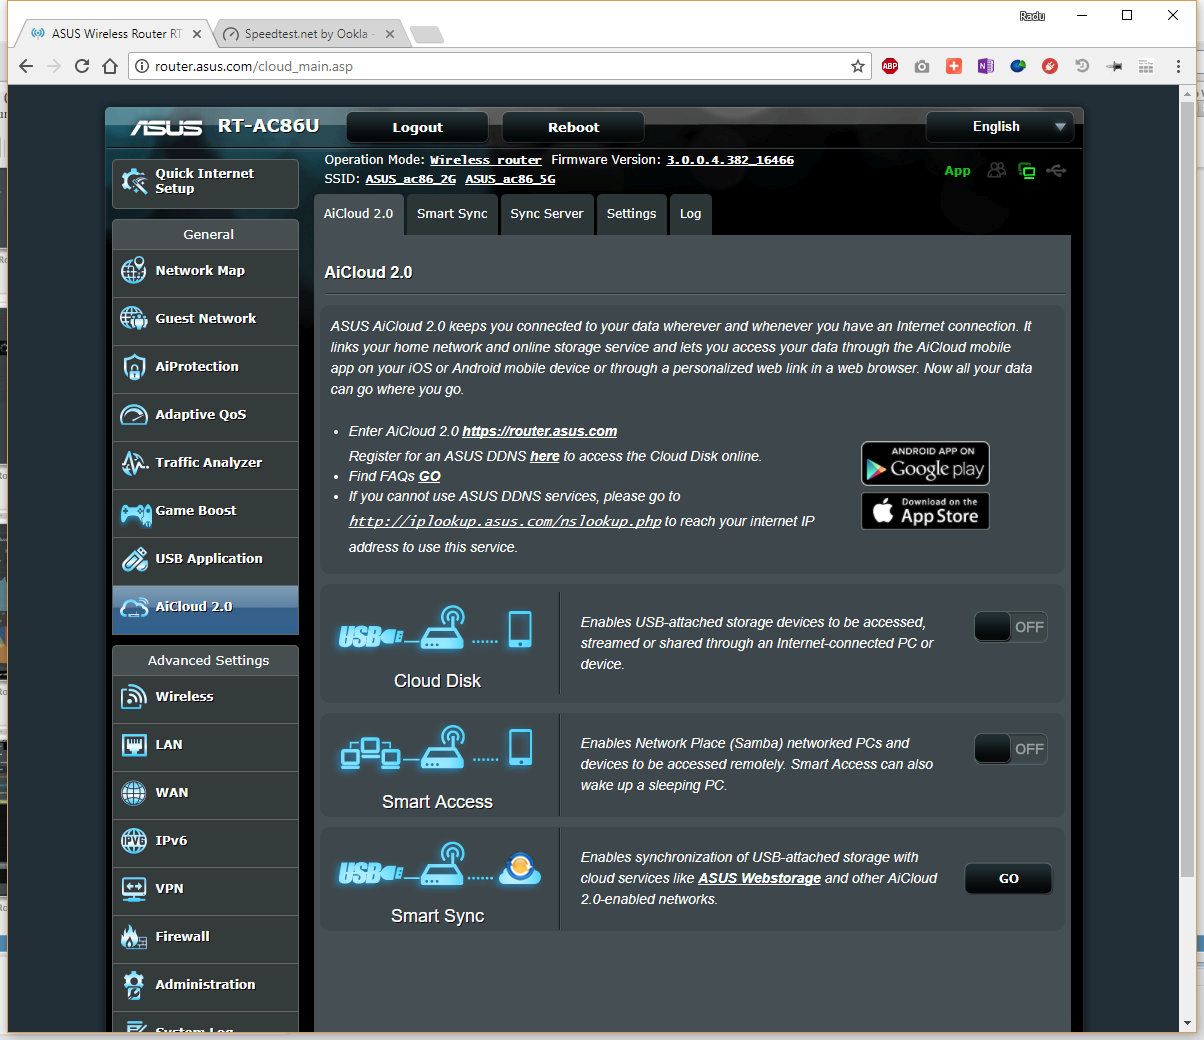Click the Reboot button

point(573,128)
